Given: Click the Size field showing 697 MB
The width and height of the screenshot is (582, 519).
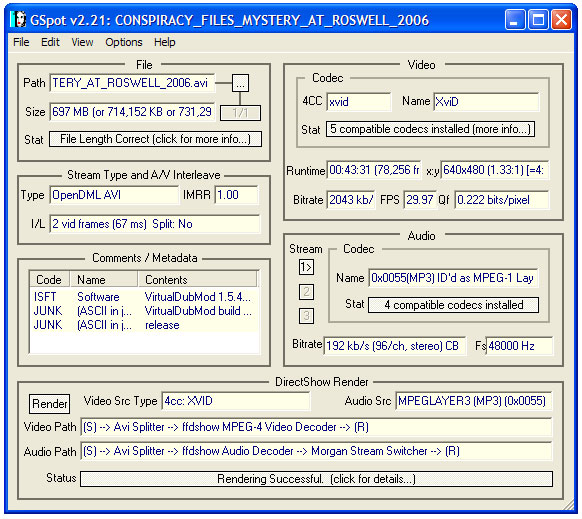Looking at the screenshot, I should tap(132, 112).
